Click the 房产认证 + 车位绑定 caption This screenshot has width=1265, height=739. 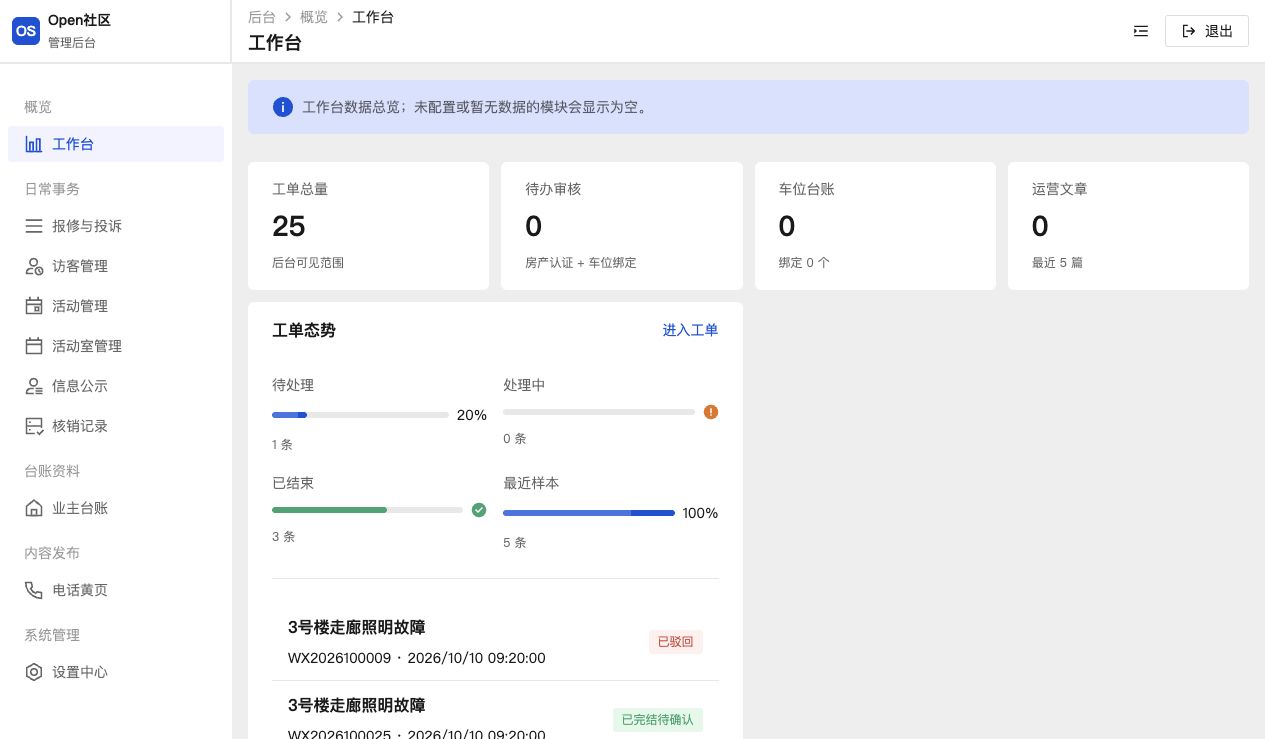581,263
